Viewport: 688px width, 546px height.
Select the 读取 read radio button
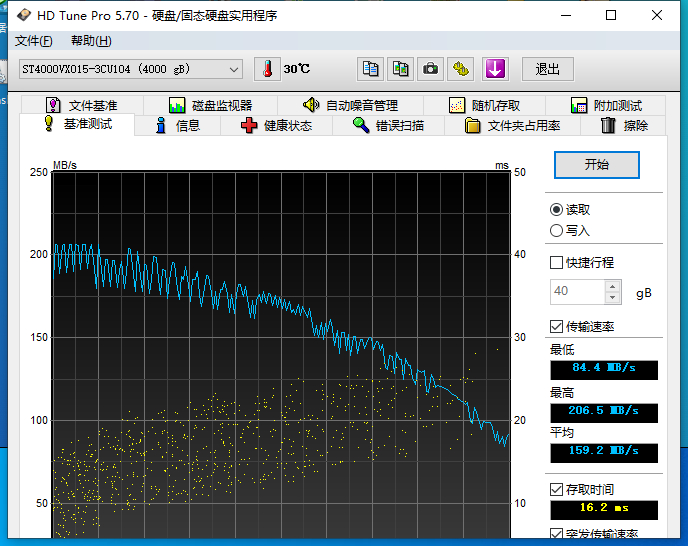pyautogui.click(x=556, y=210)
